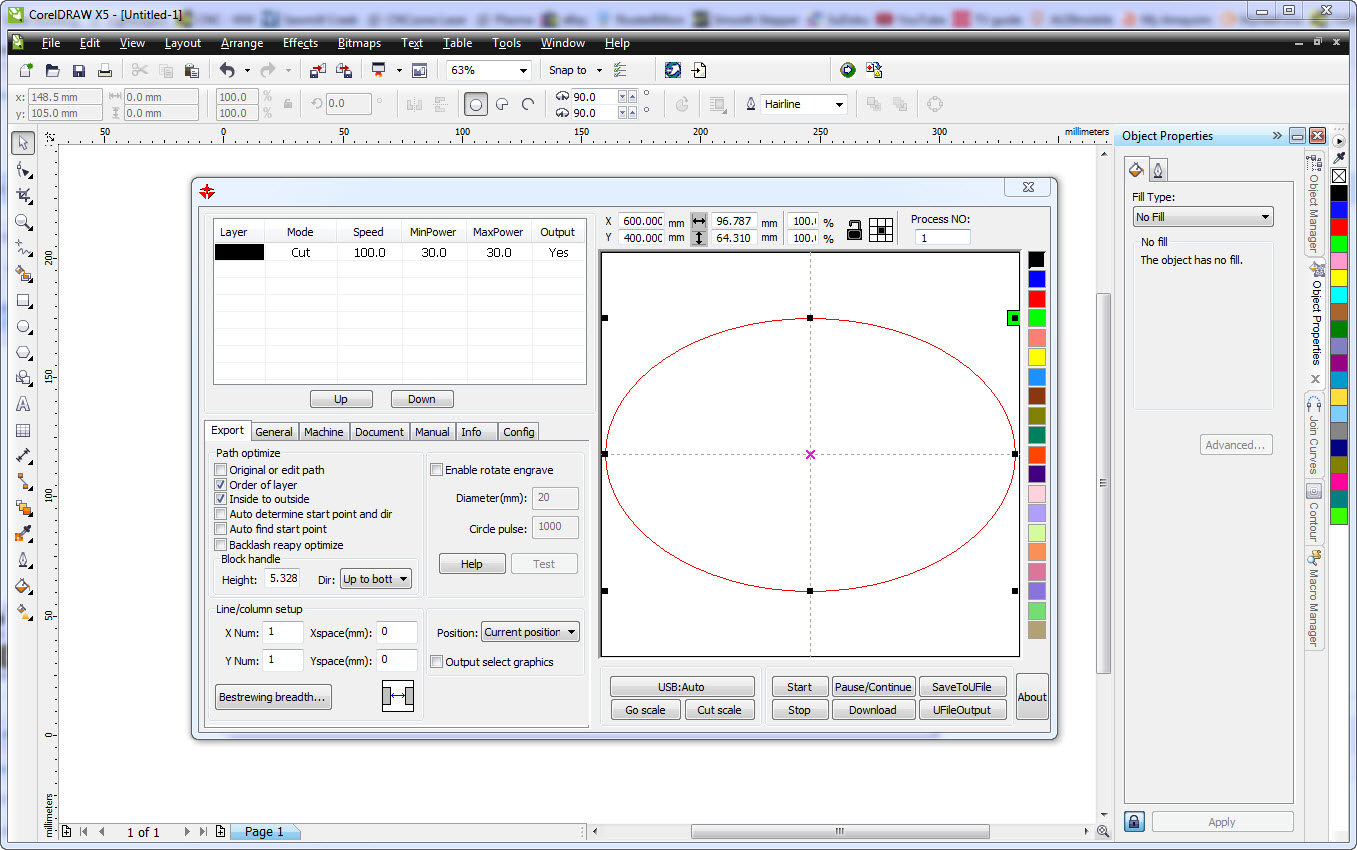Open the Hairline outline width dropdown
The image size is (1357, 850).
(x=839, y=104)
